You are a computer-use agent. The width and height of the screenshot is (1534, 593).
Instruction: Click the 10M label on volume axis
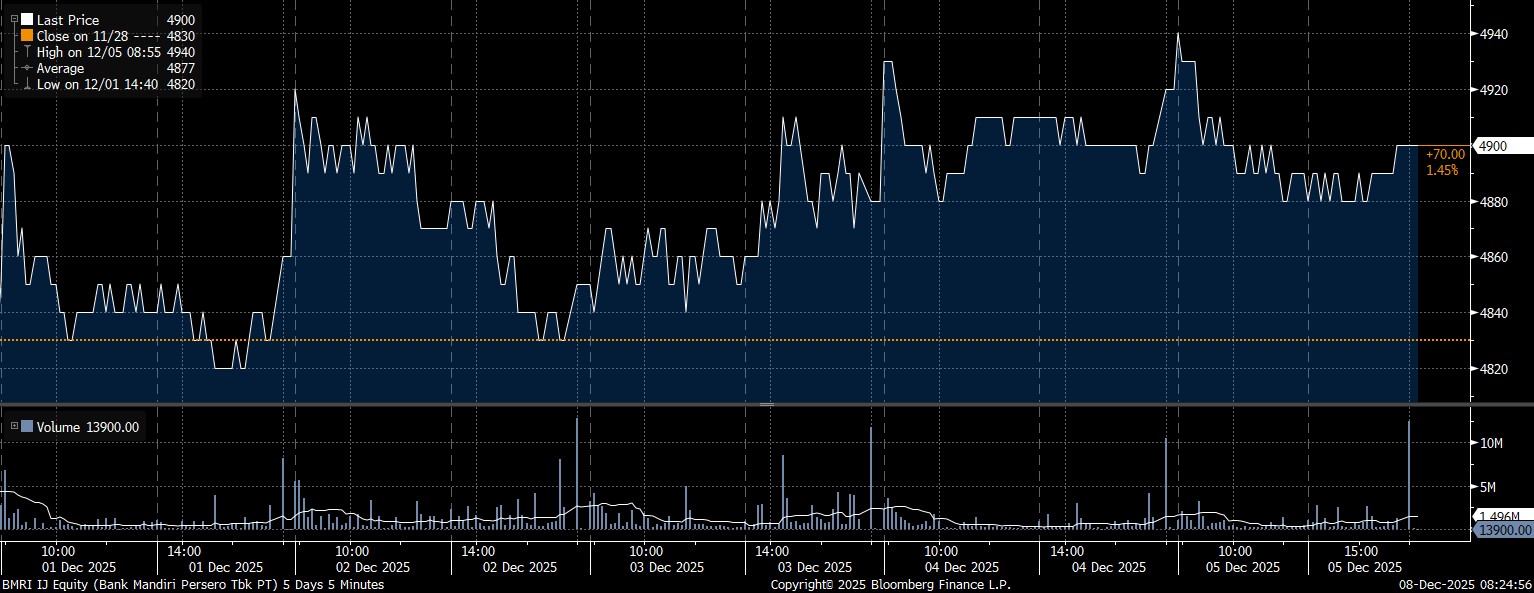coord(1491,443)
